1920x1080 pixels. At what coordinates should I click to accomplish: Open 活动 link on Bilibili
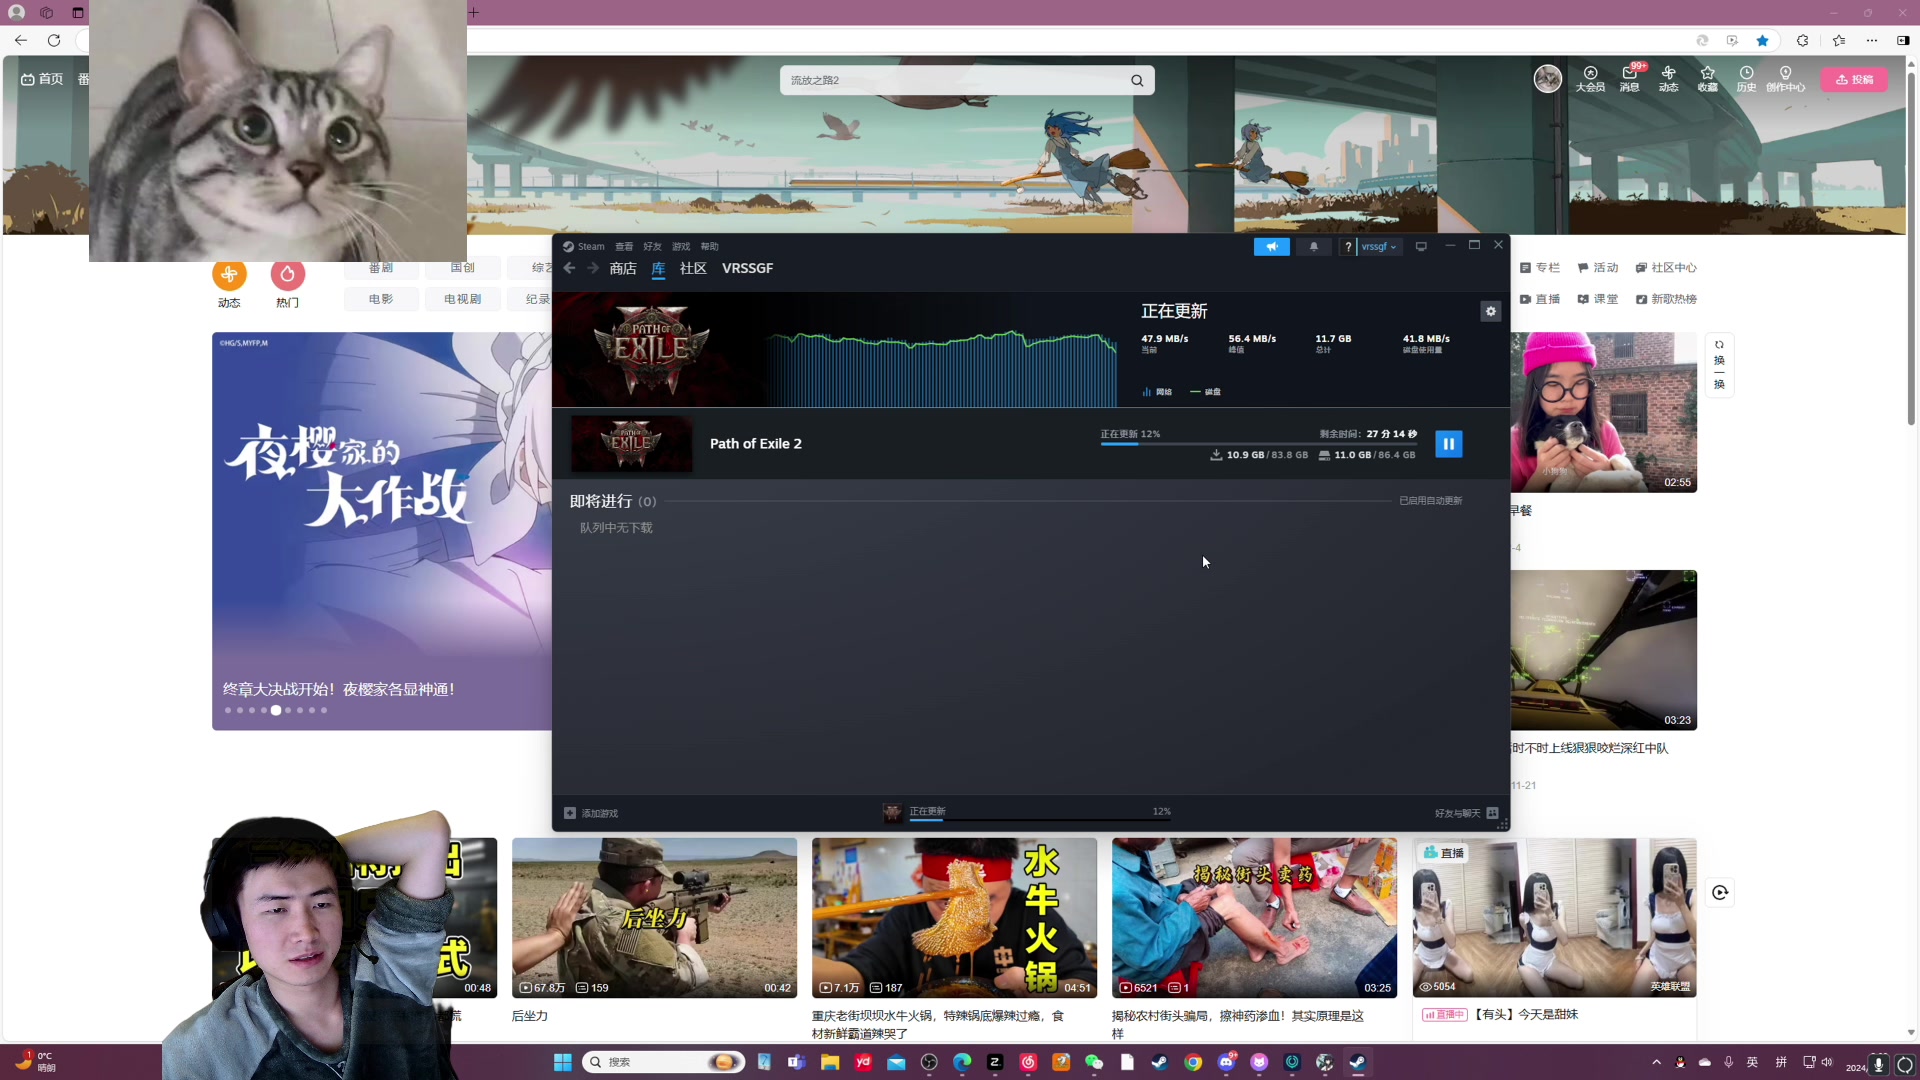click(1598, 268)
